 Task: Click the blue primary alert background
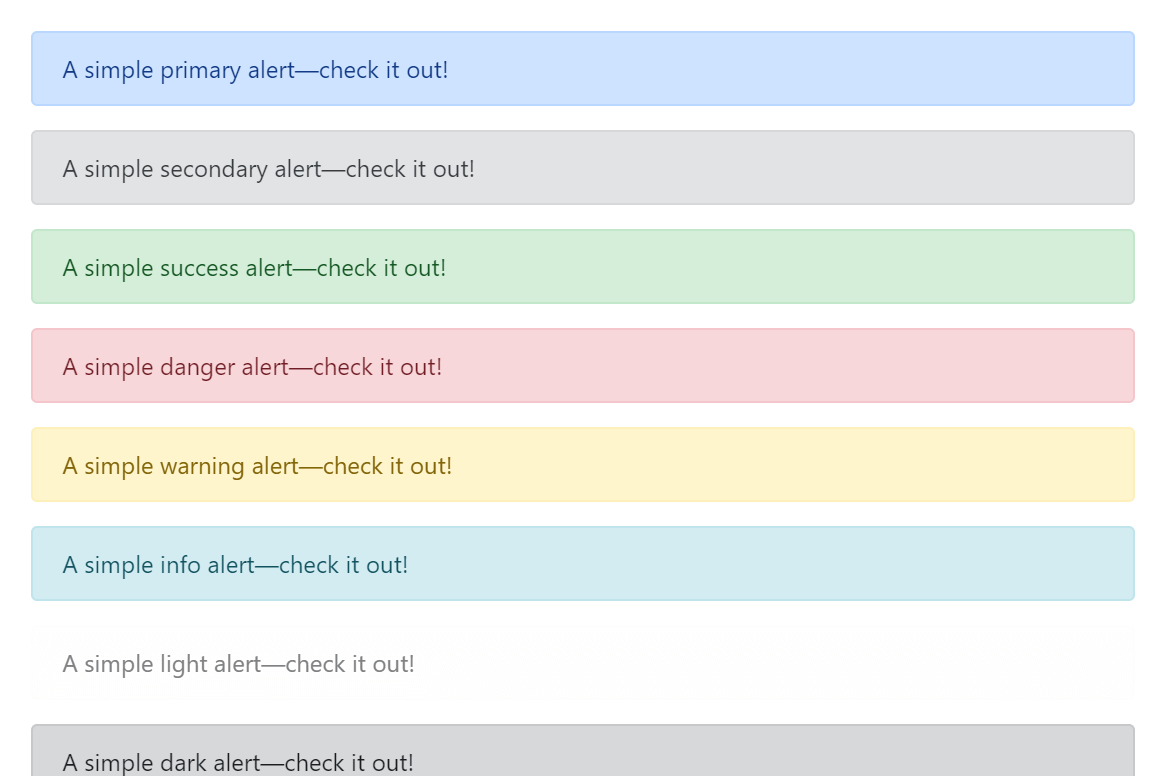coord(800,68)
